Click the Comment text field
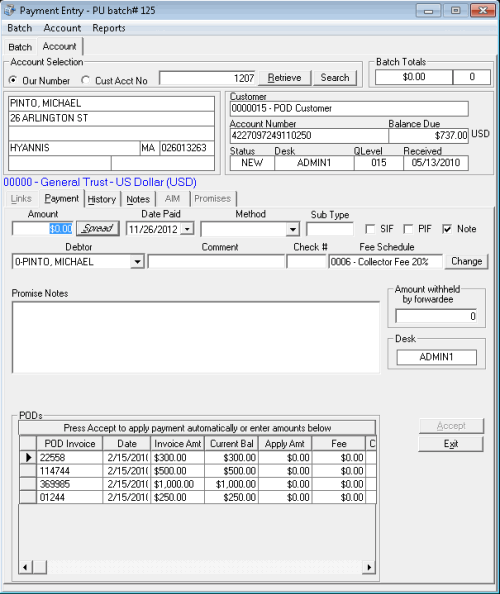500x594 pixels. (x=216, y=261)
